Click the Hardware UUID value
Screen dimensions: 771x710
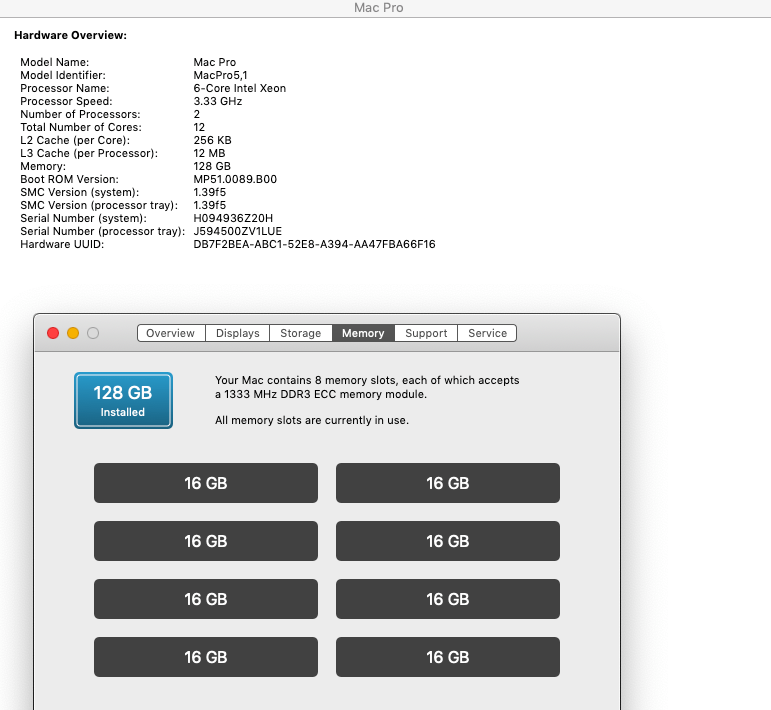314,244
